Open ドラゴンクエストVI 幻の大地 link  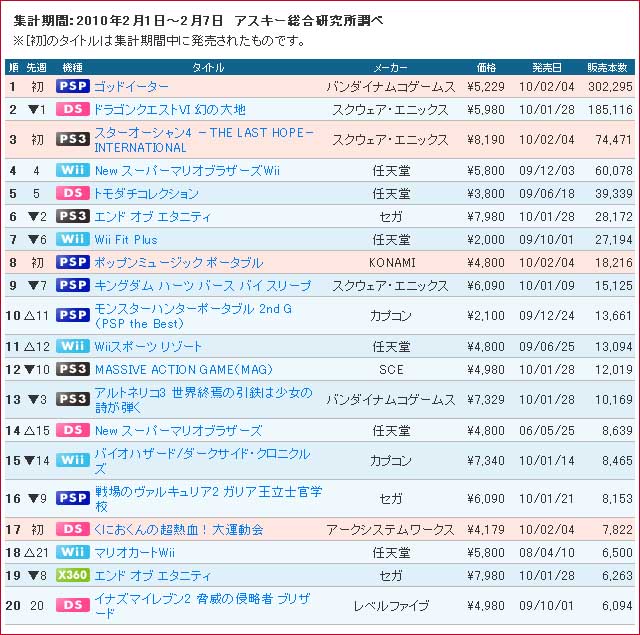[169, 109]
